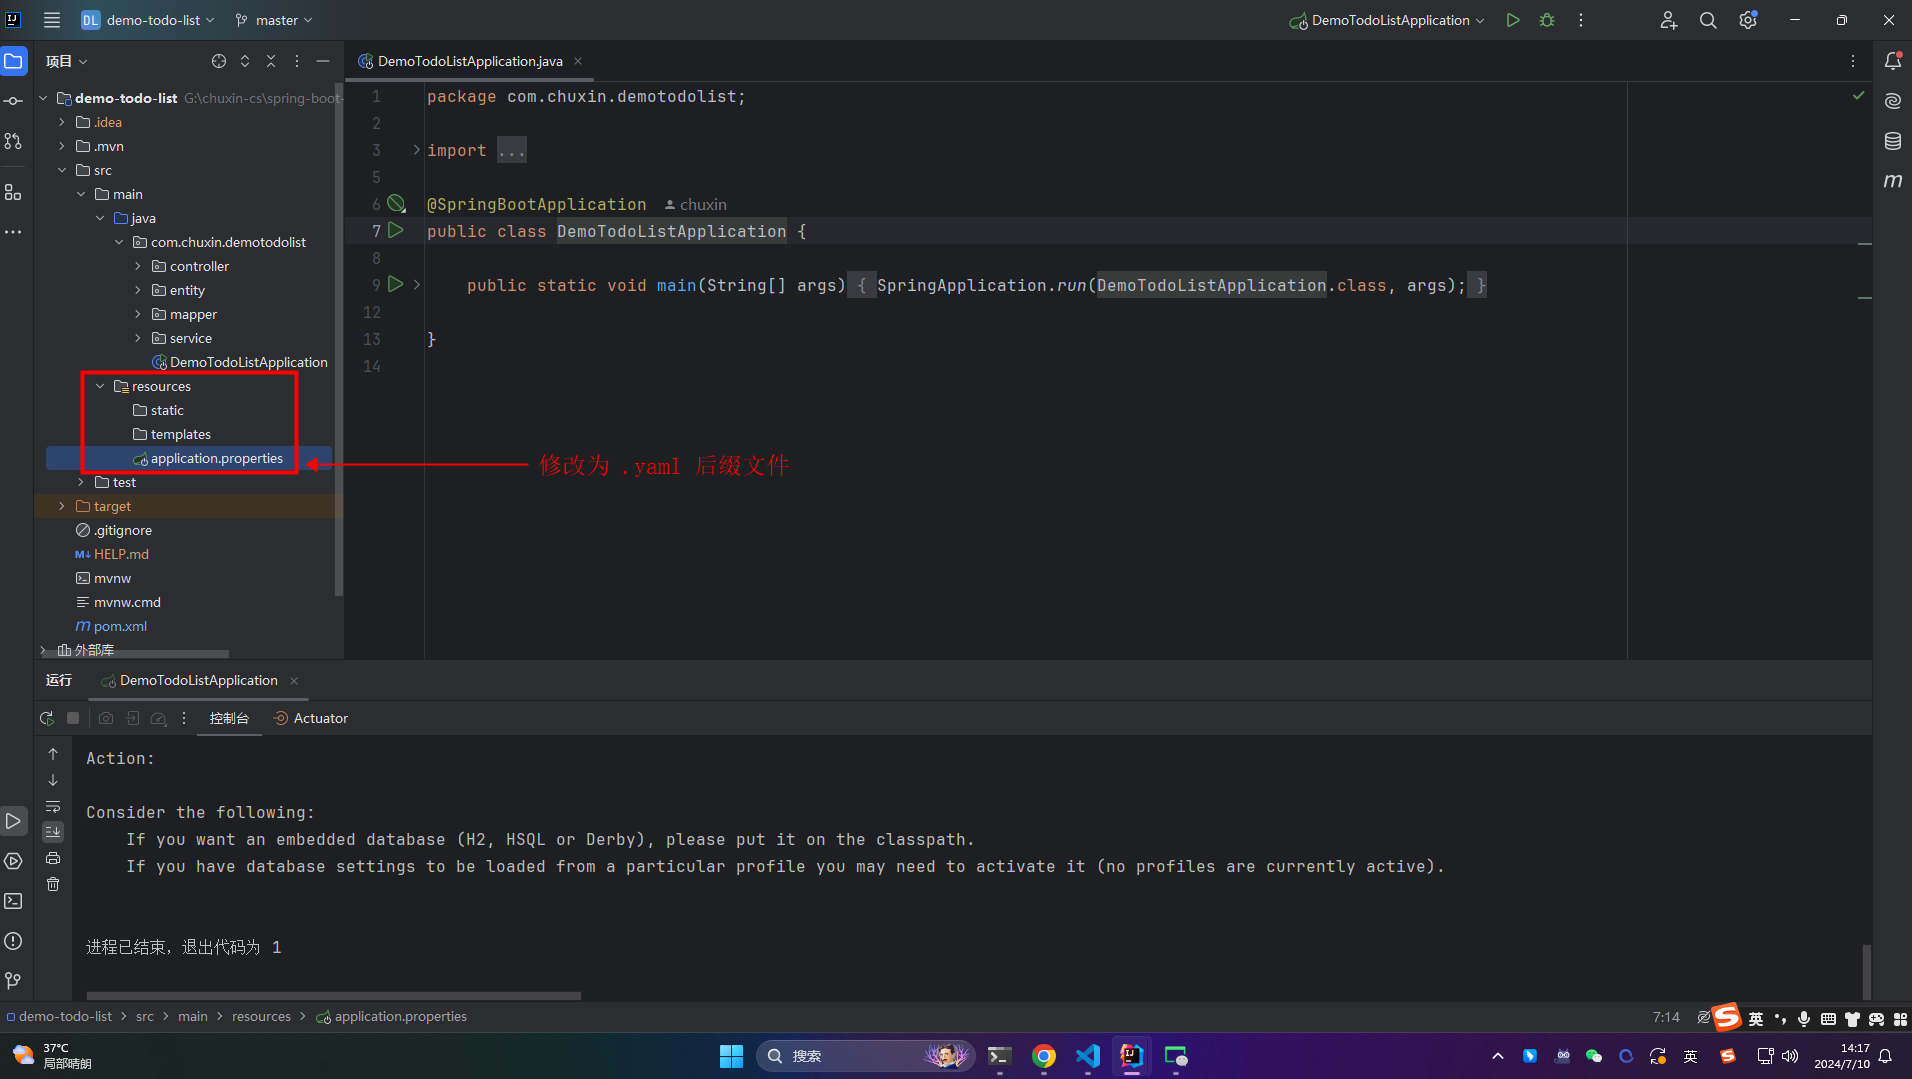1912x1079 pixels.
Task: Click src breadcrumb in navigation bar
Action: pyautogui.click(x=145, y=1016)
